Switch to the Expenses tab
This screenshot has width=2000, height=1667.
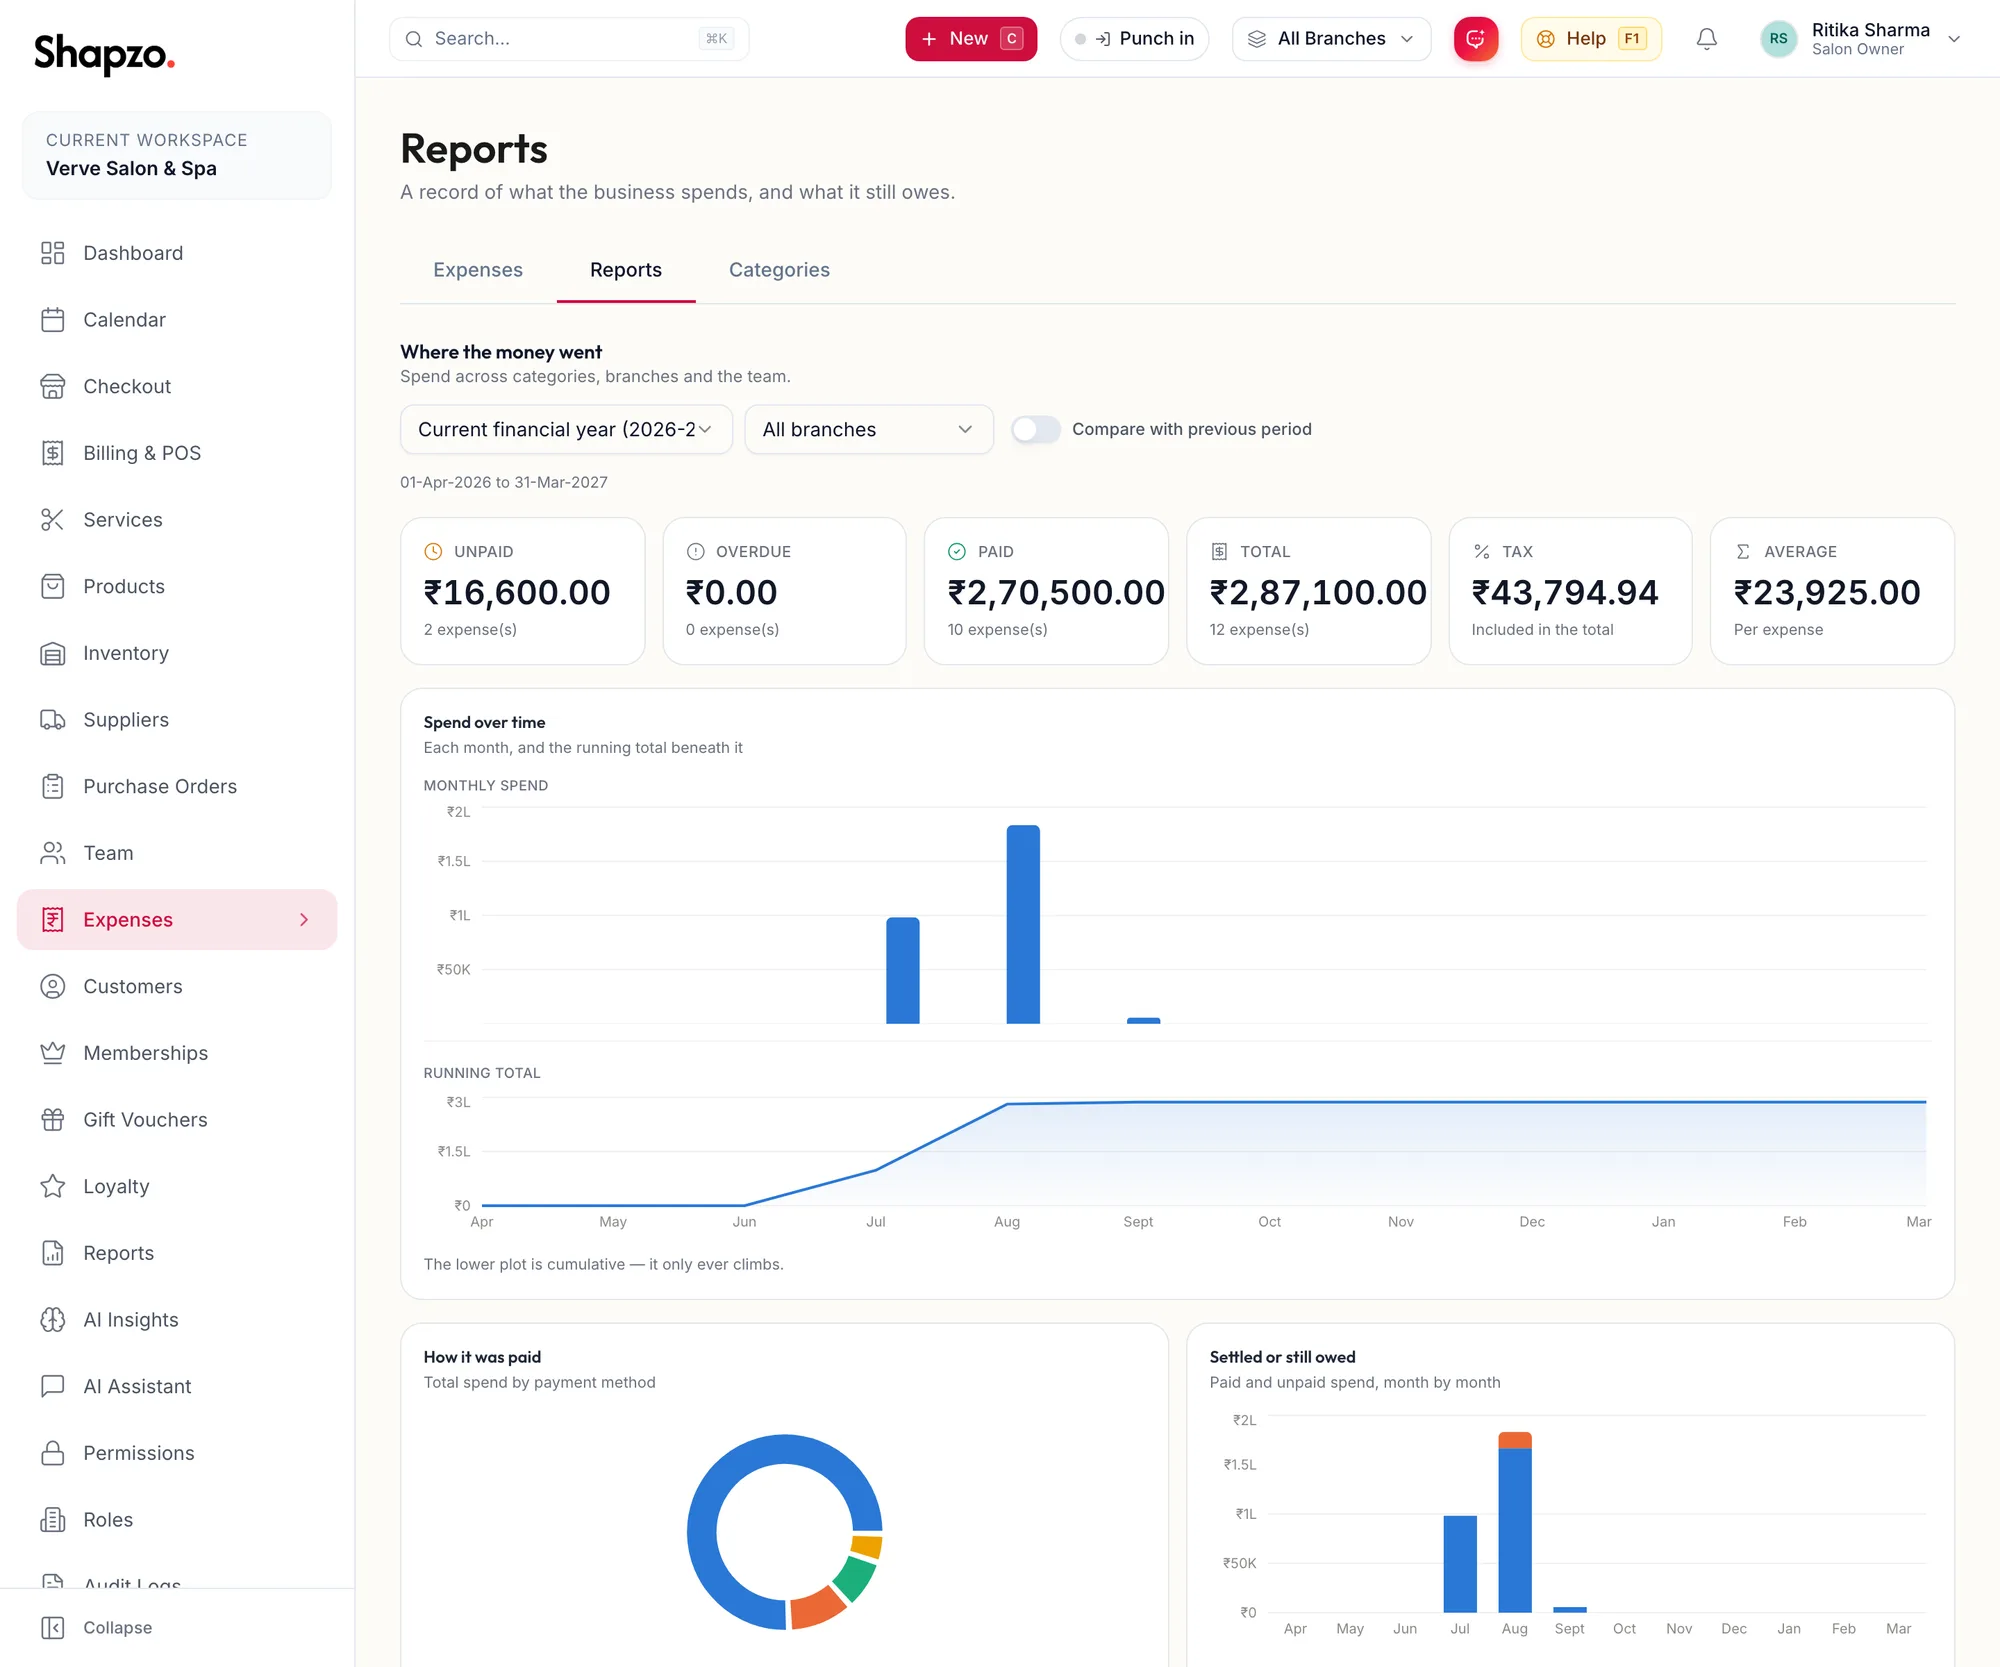(478, 270)
